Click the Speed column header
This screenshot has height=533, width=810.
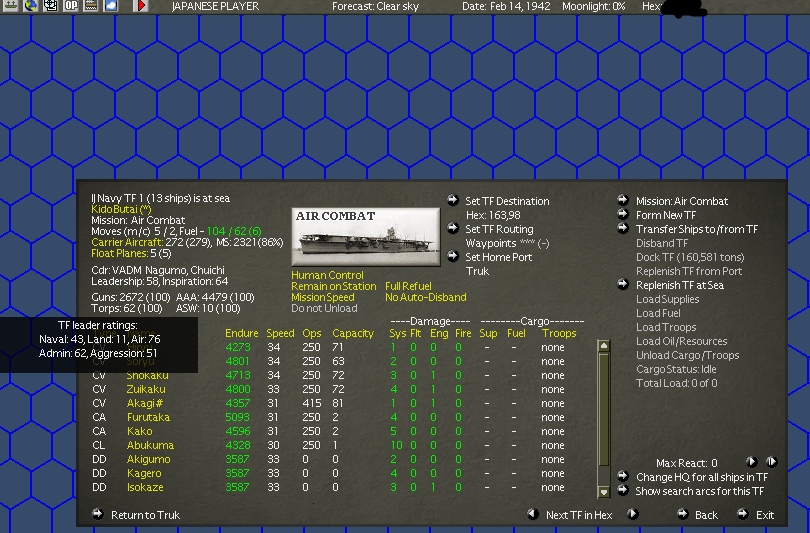280,334
